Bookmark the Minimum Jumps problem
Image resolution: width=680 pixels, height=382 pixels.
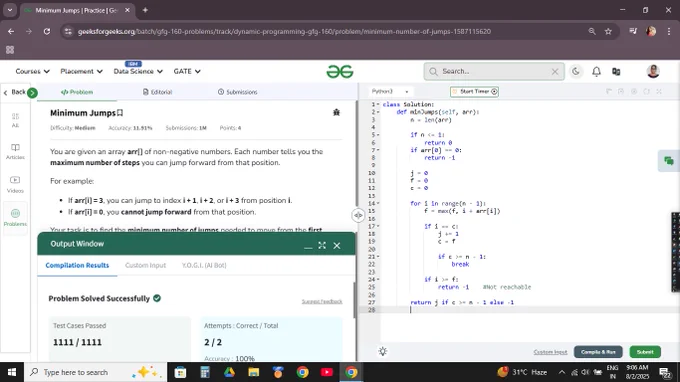[x=120, y=113]
